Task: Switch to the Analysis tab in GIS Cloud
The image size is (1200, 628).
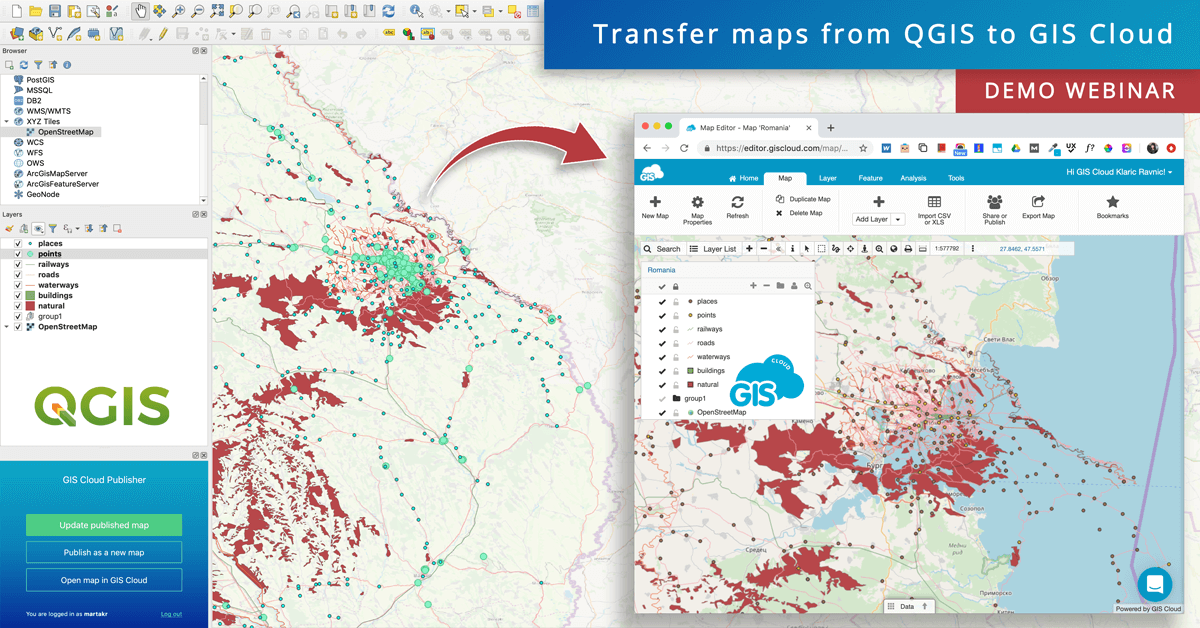Action: [x=913, y=178]
